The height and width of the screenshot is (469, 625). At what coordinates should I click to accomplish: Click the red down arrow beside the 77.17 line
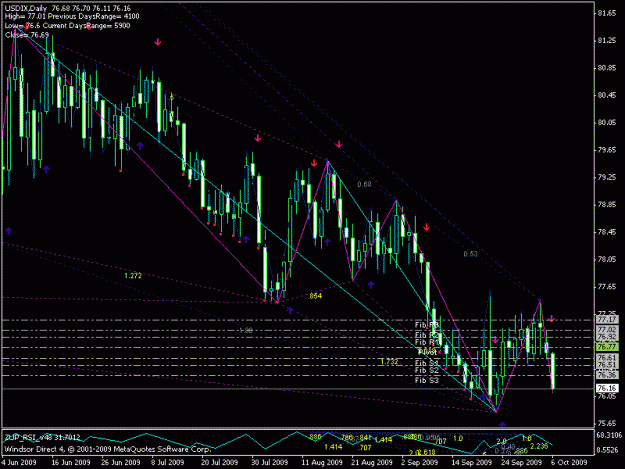pyautogui.click(x=551, y=319)
